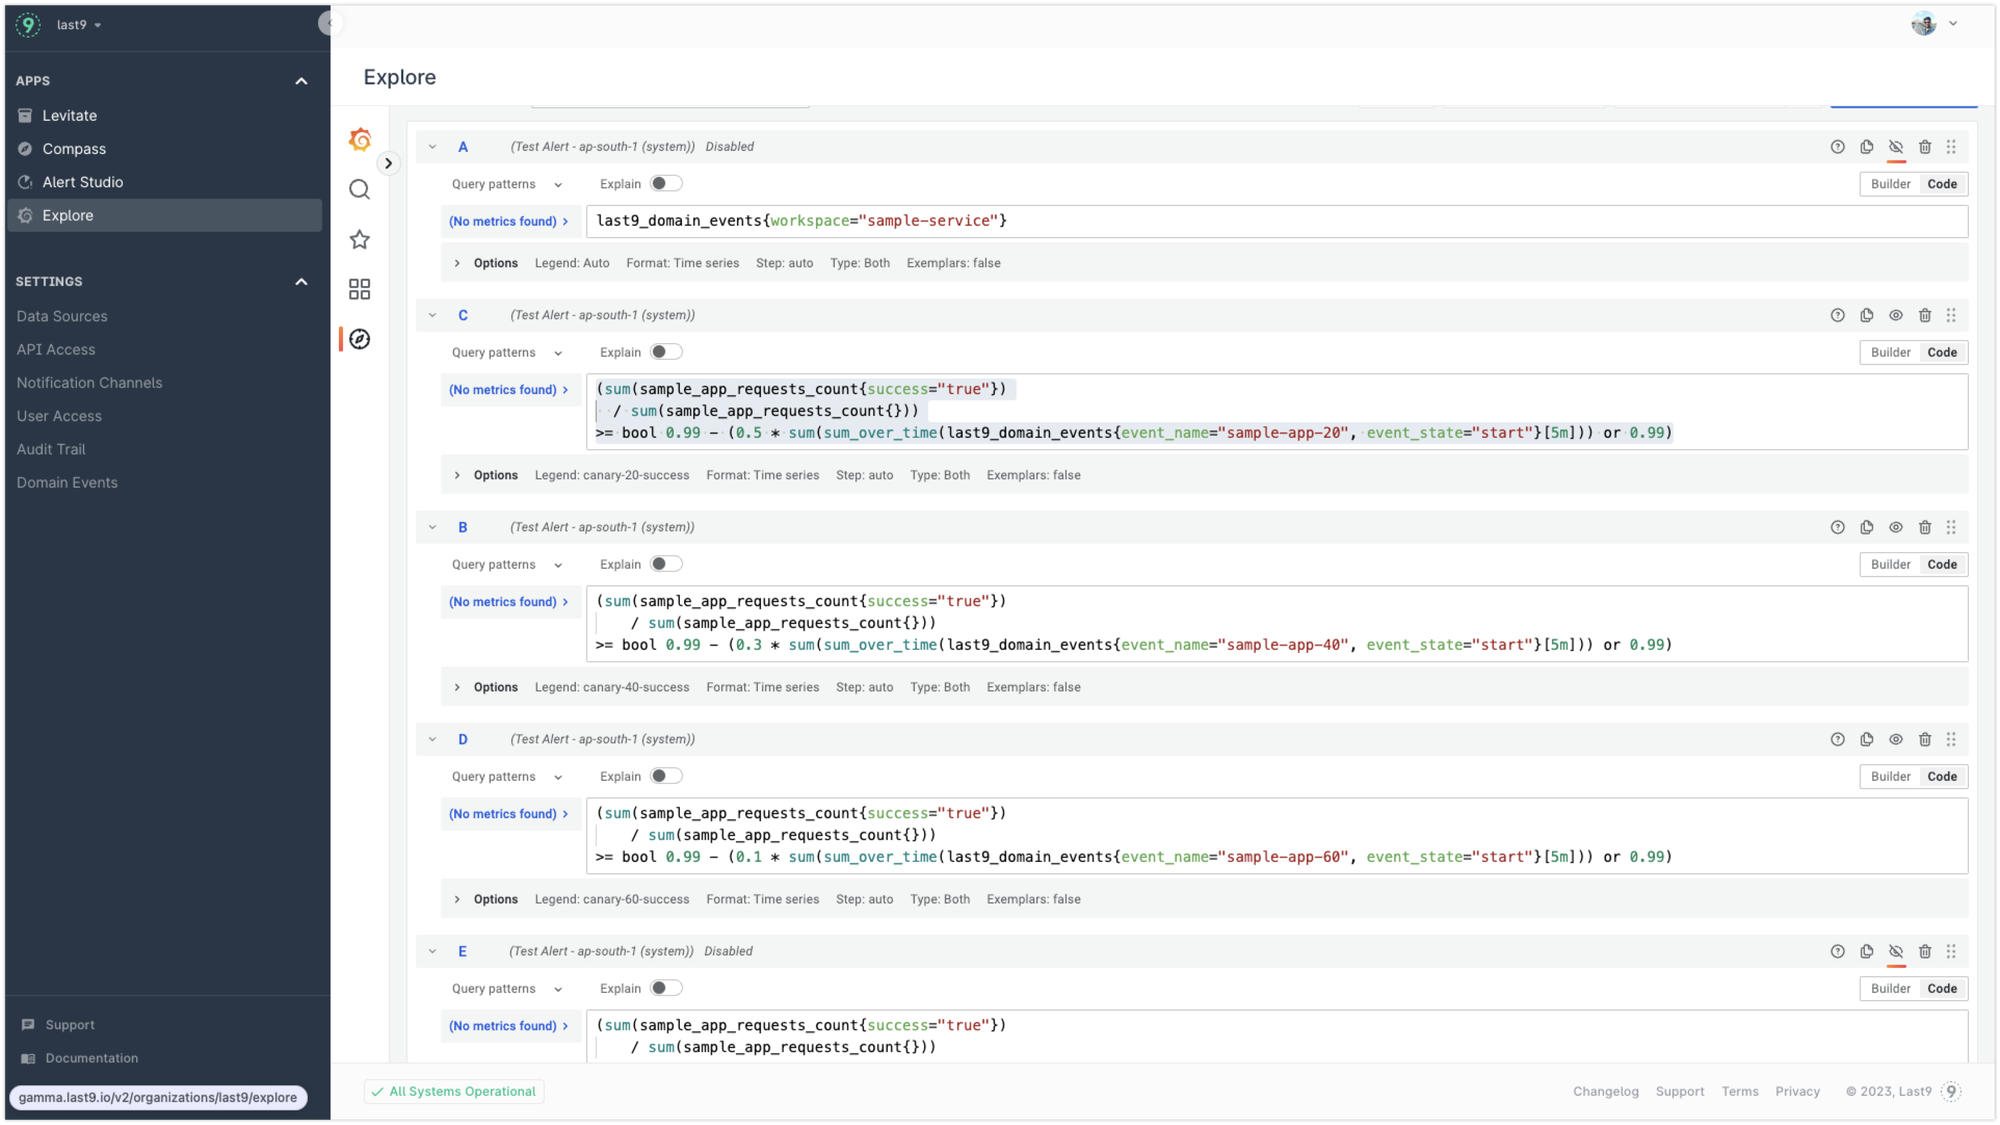The height and width of the screenshot is (1125, 2000).
Task: Click the All Systems Operational status link
Action: tap(453, 1091)
